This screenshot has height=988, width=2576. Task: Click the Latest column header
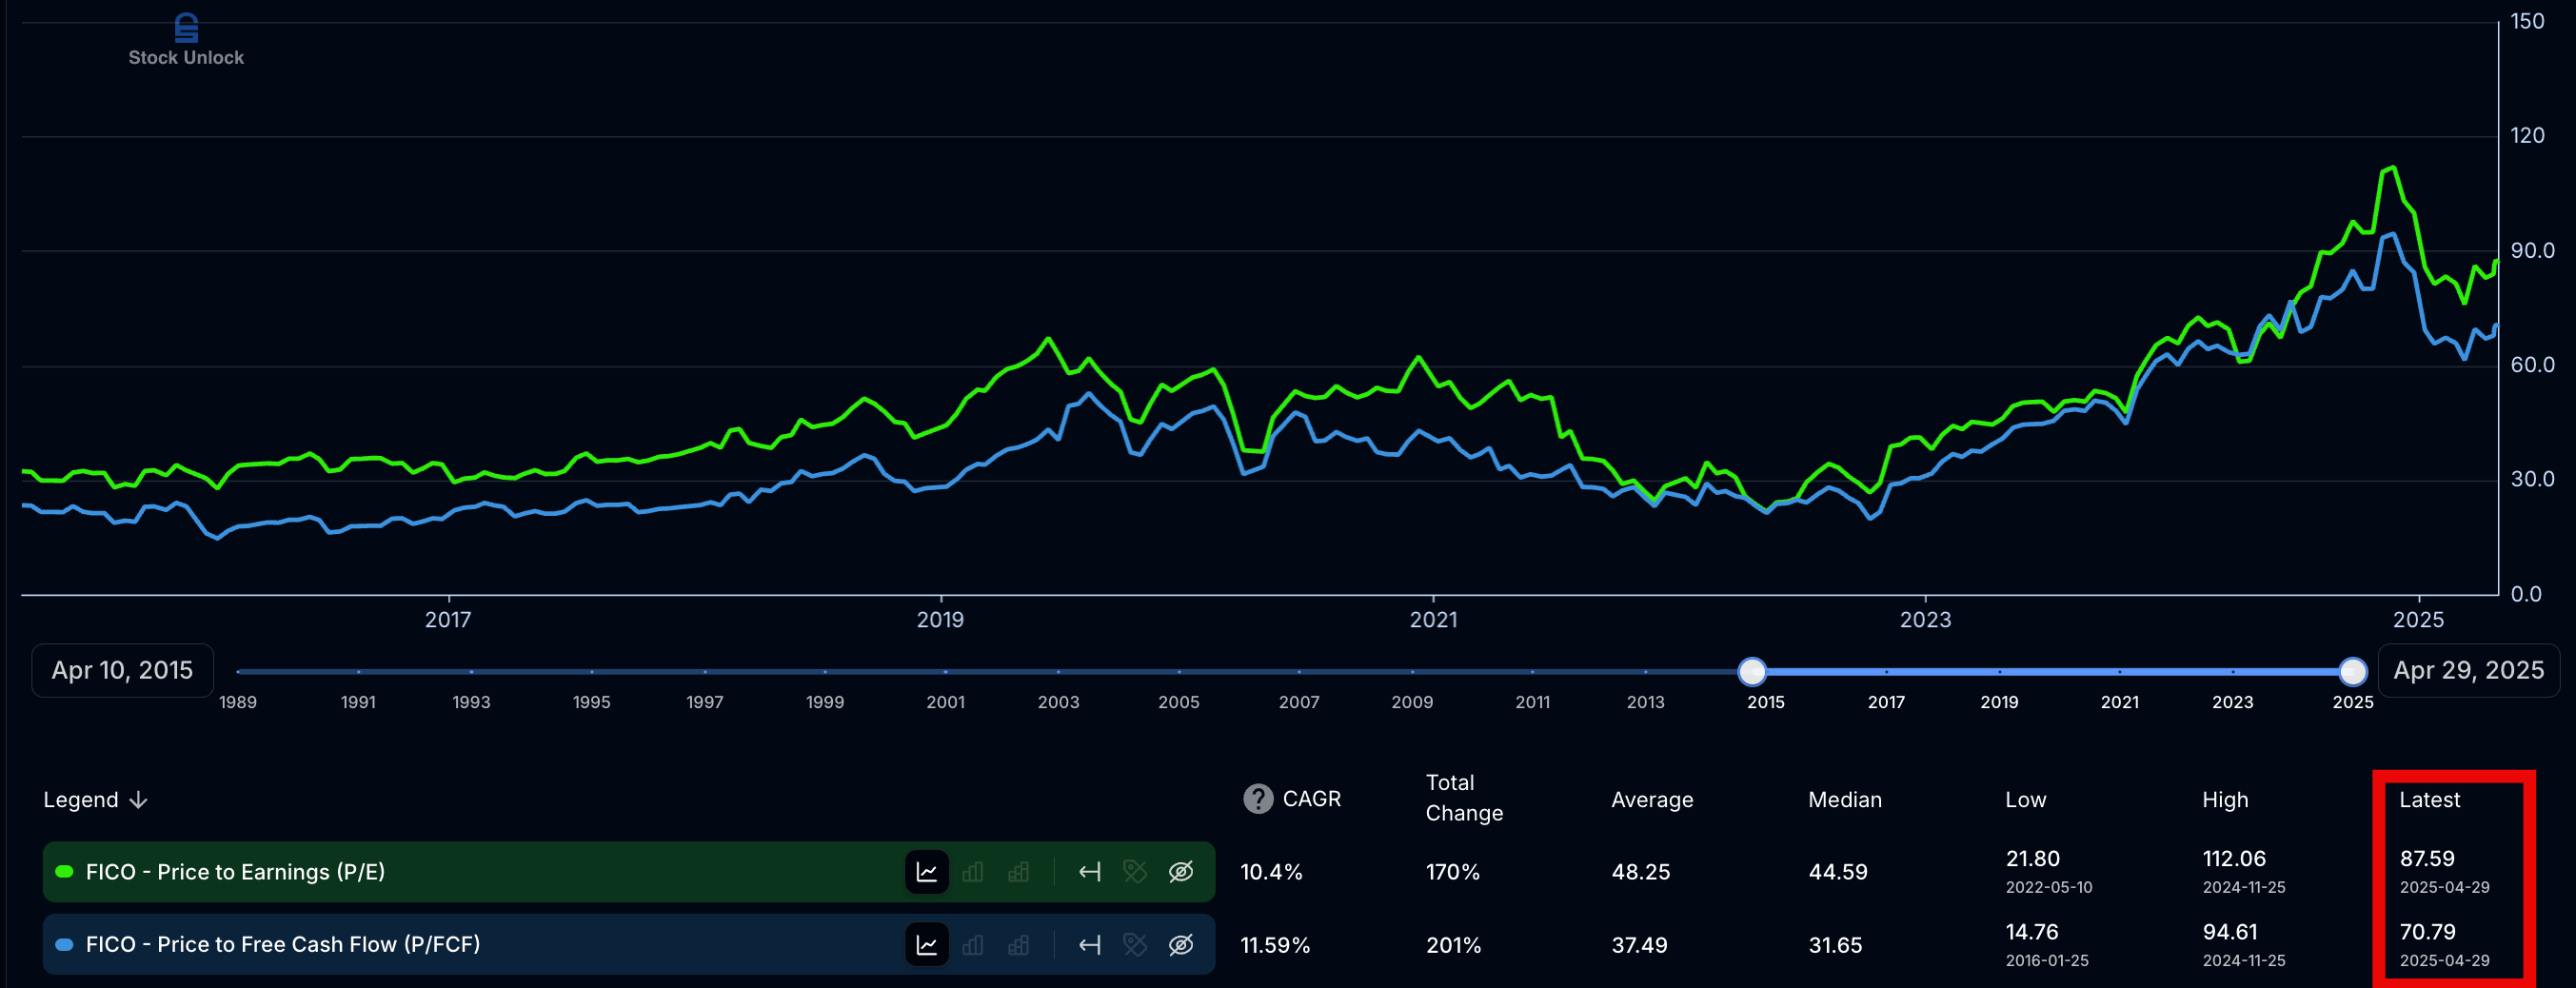point(2429,800)
